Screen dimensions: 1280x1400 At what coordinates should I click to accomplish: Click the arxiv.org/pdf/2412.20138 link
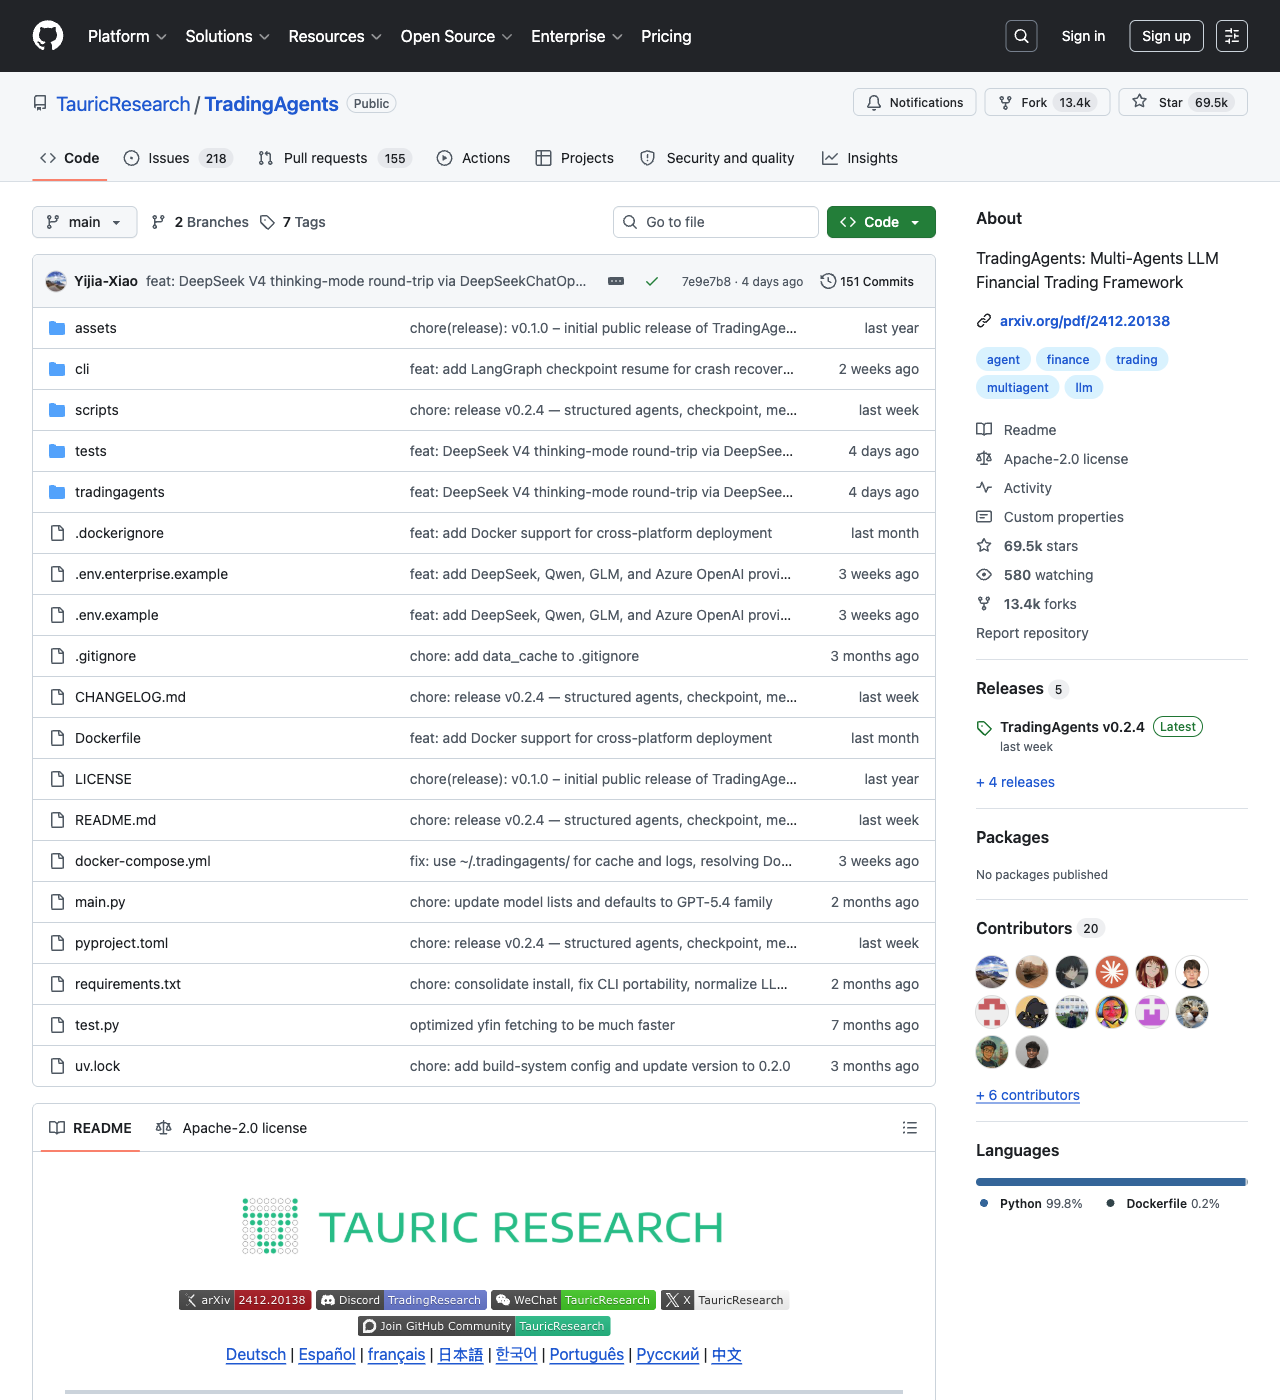(x=1085, y=321)
